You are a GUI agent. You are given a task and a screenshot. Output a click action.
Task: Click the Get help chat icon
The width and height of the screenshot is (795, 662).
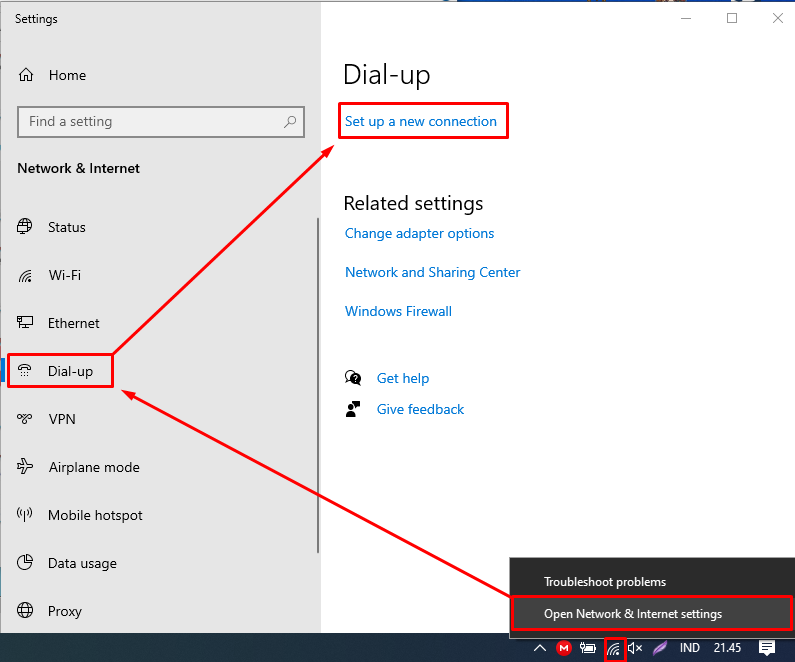(353, 378)
